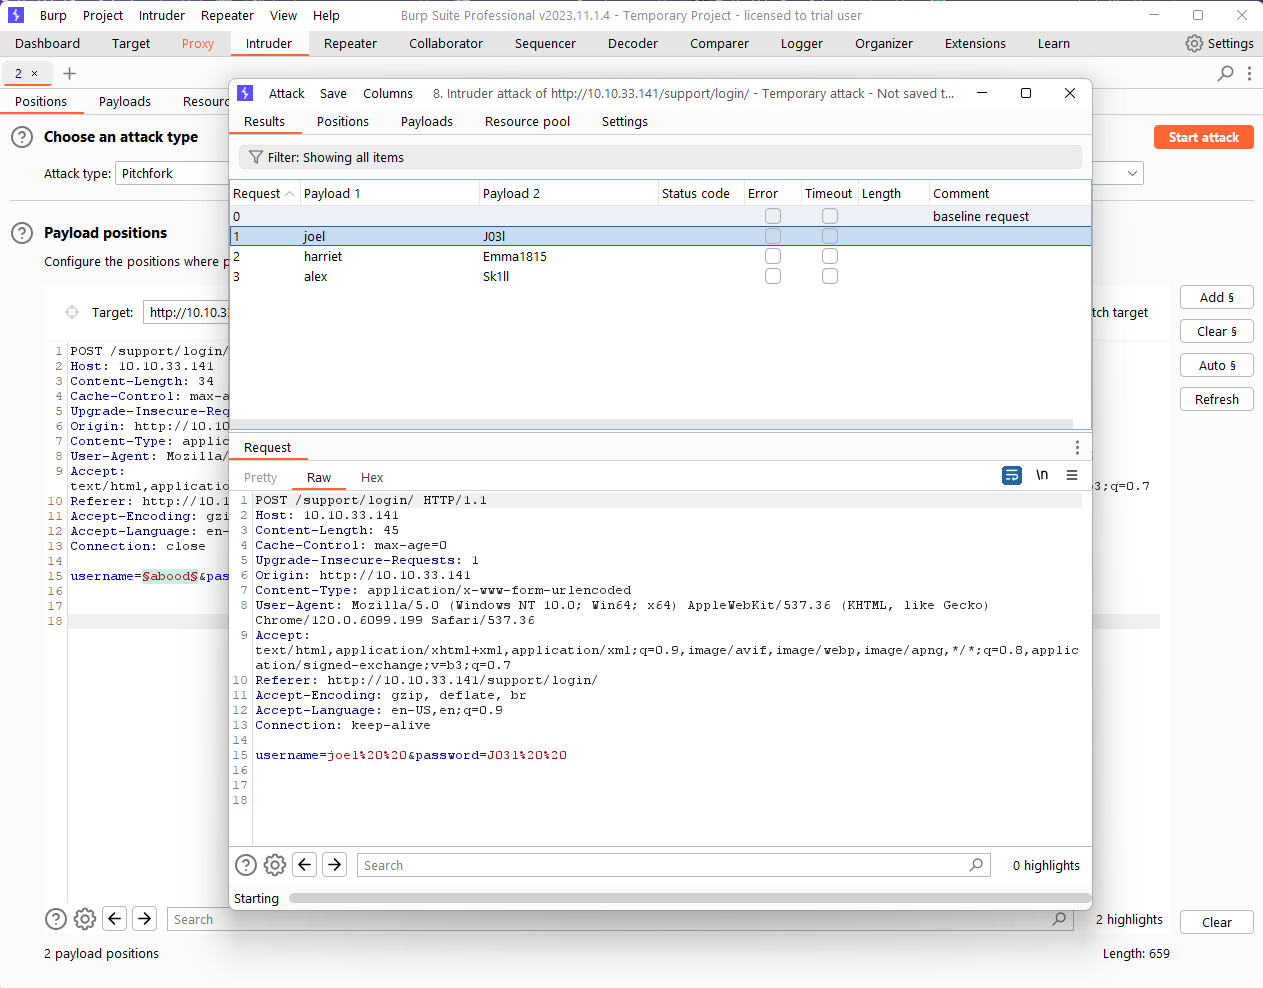
Task: Go to next match in main Intruder editor
Action: pyautogui.click(x=145, y=918)
